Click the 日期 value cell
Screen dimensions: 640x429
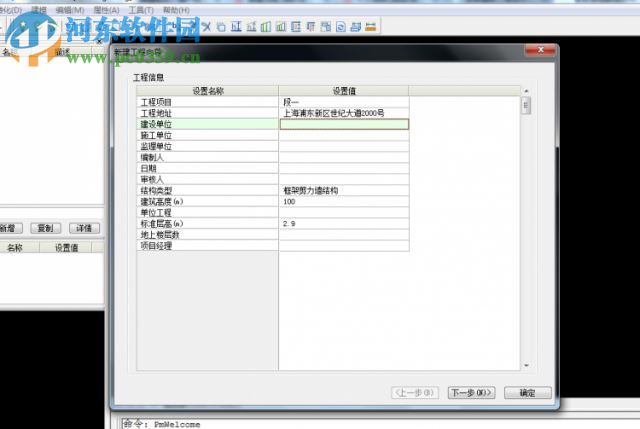(x=344, y=168)
